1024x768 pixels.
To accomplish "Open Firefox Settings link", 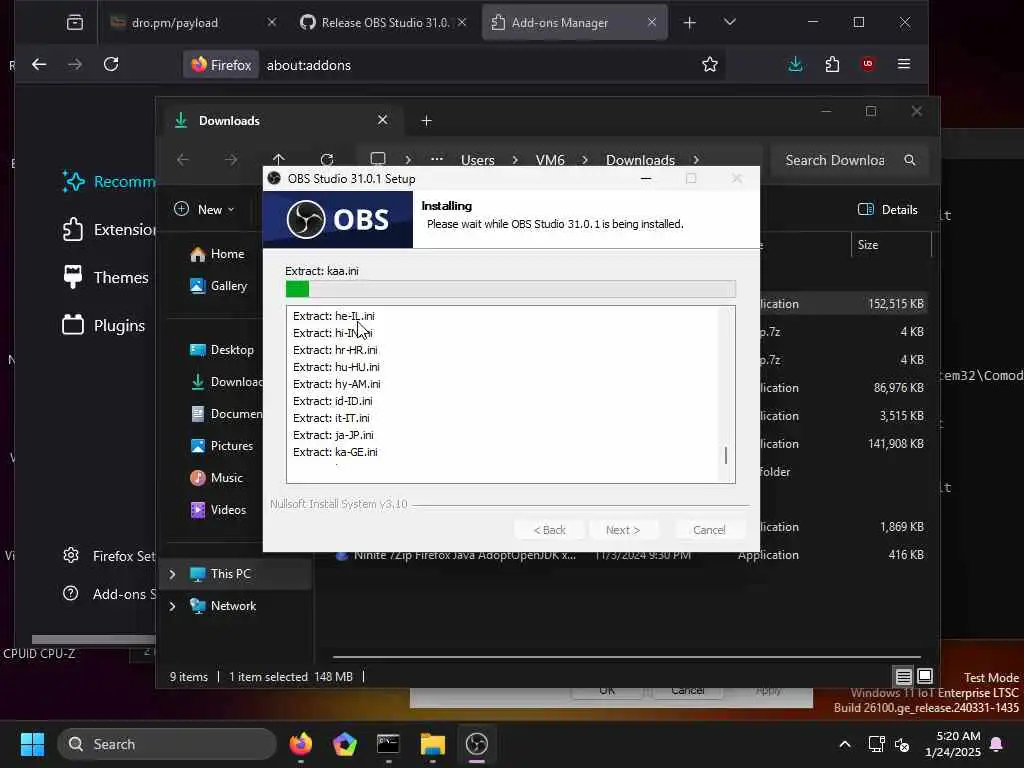I will 109,556.
